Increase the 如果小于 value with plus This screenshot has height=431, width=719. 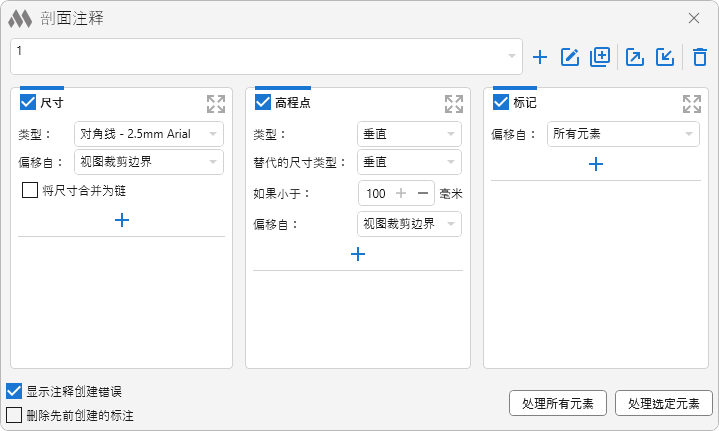click(401, 193)
